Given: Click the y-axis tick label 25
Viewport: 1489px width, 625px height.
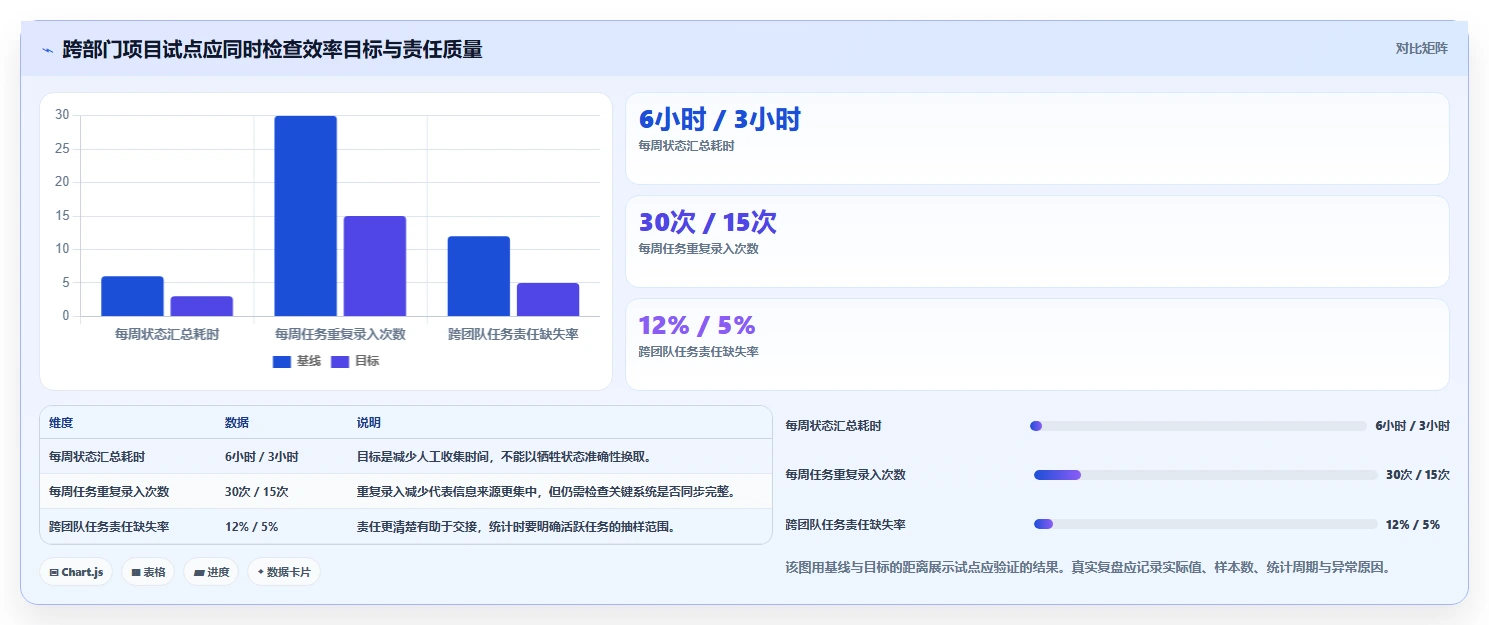Looking at the screenshot, I should pyautogui.click(x=62, y=149).
